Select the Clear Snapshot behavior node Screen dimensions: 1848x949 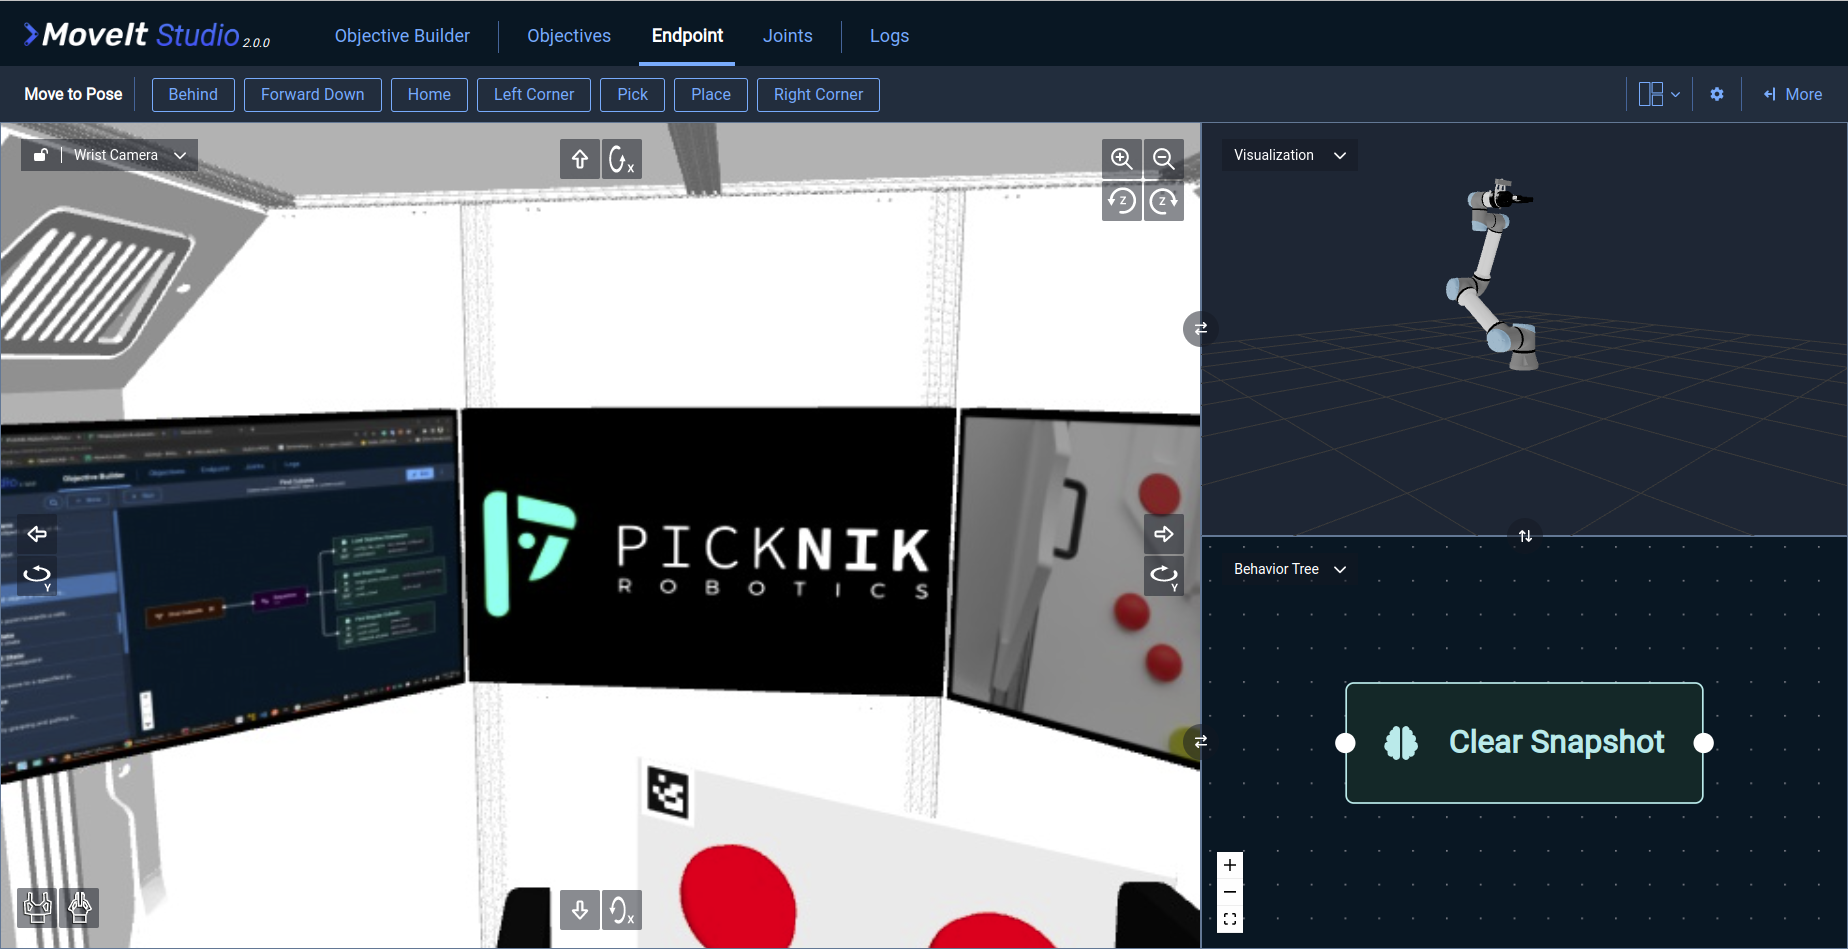(x=1524, y=743)
